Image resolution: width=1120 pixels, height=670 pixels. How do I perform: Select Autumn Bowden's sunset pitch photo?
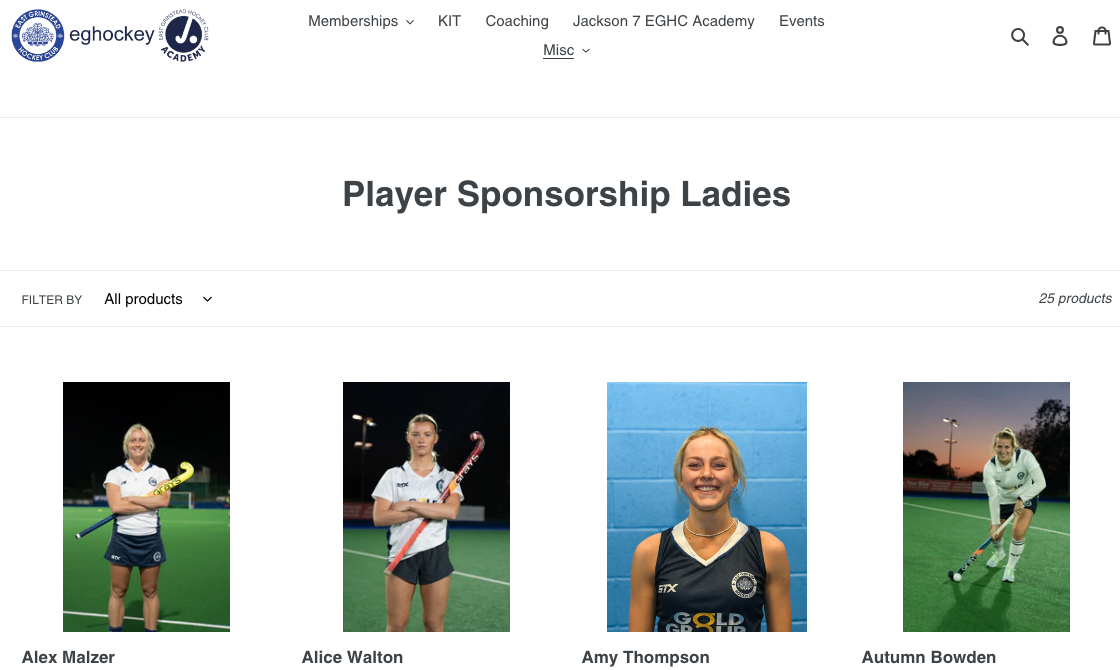click(x=986, y=506)
